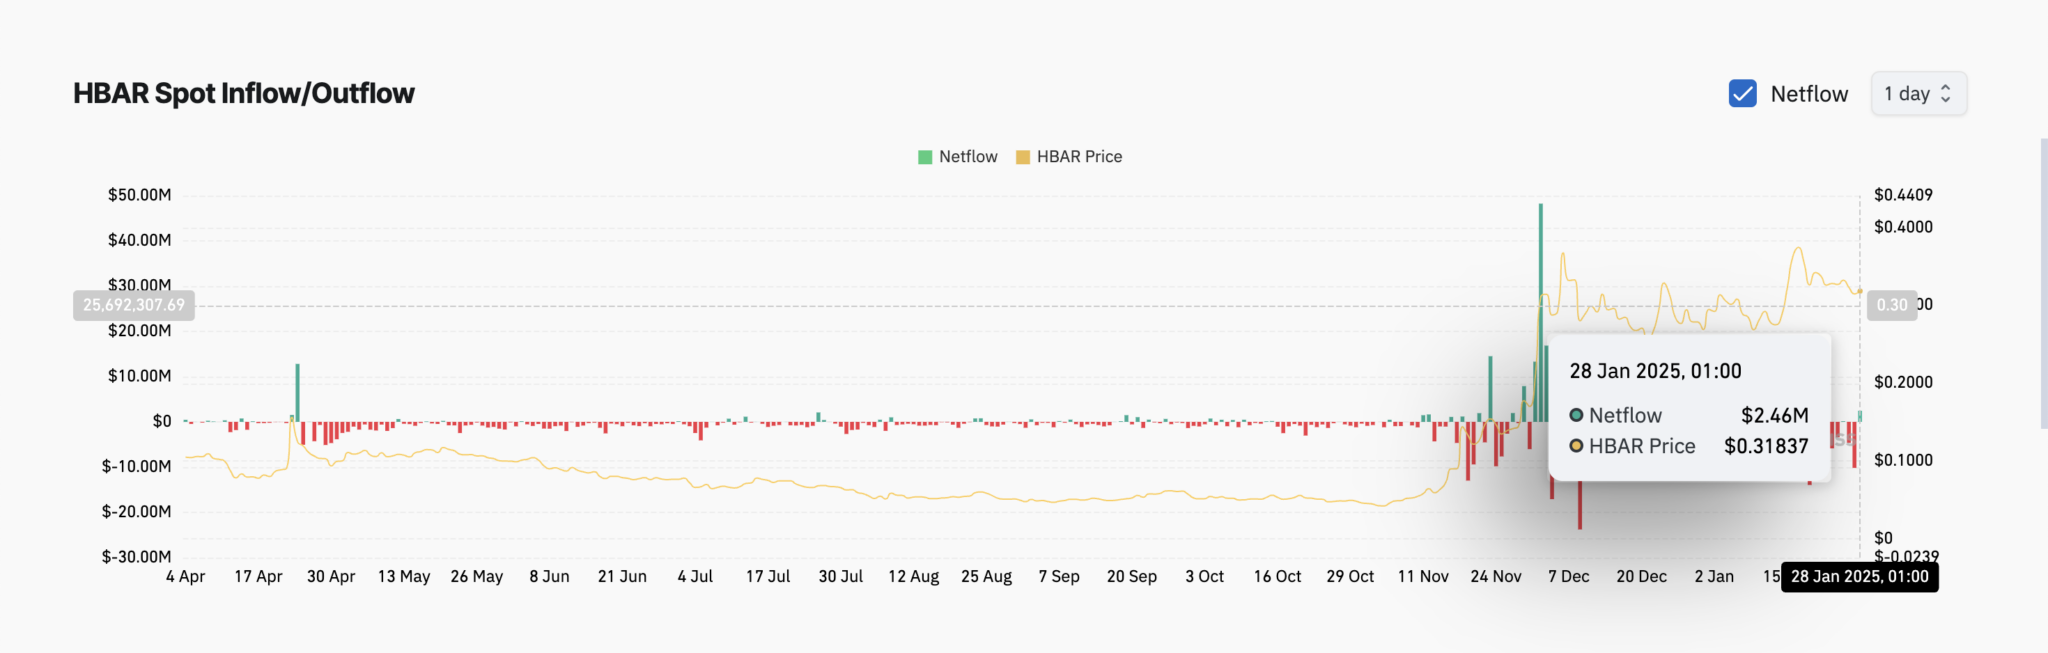Click the Netflow label beside the checkbox
The image size is (2048, 653).
point(1809,94)
